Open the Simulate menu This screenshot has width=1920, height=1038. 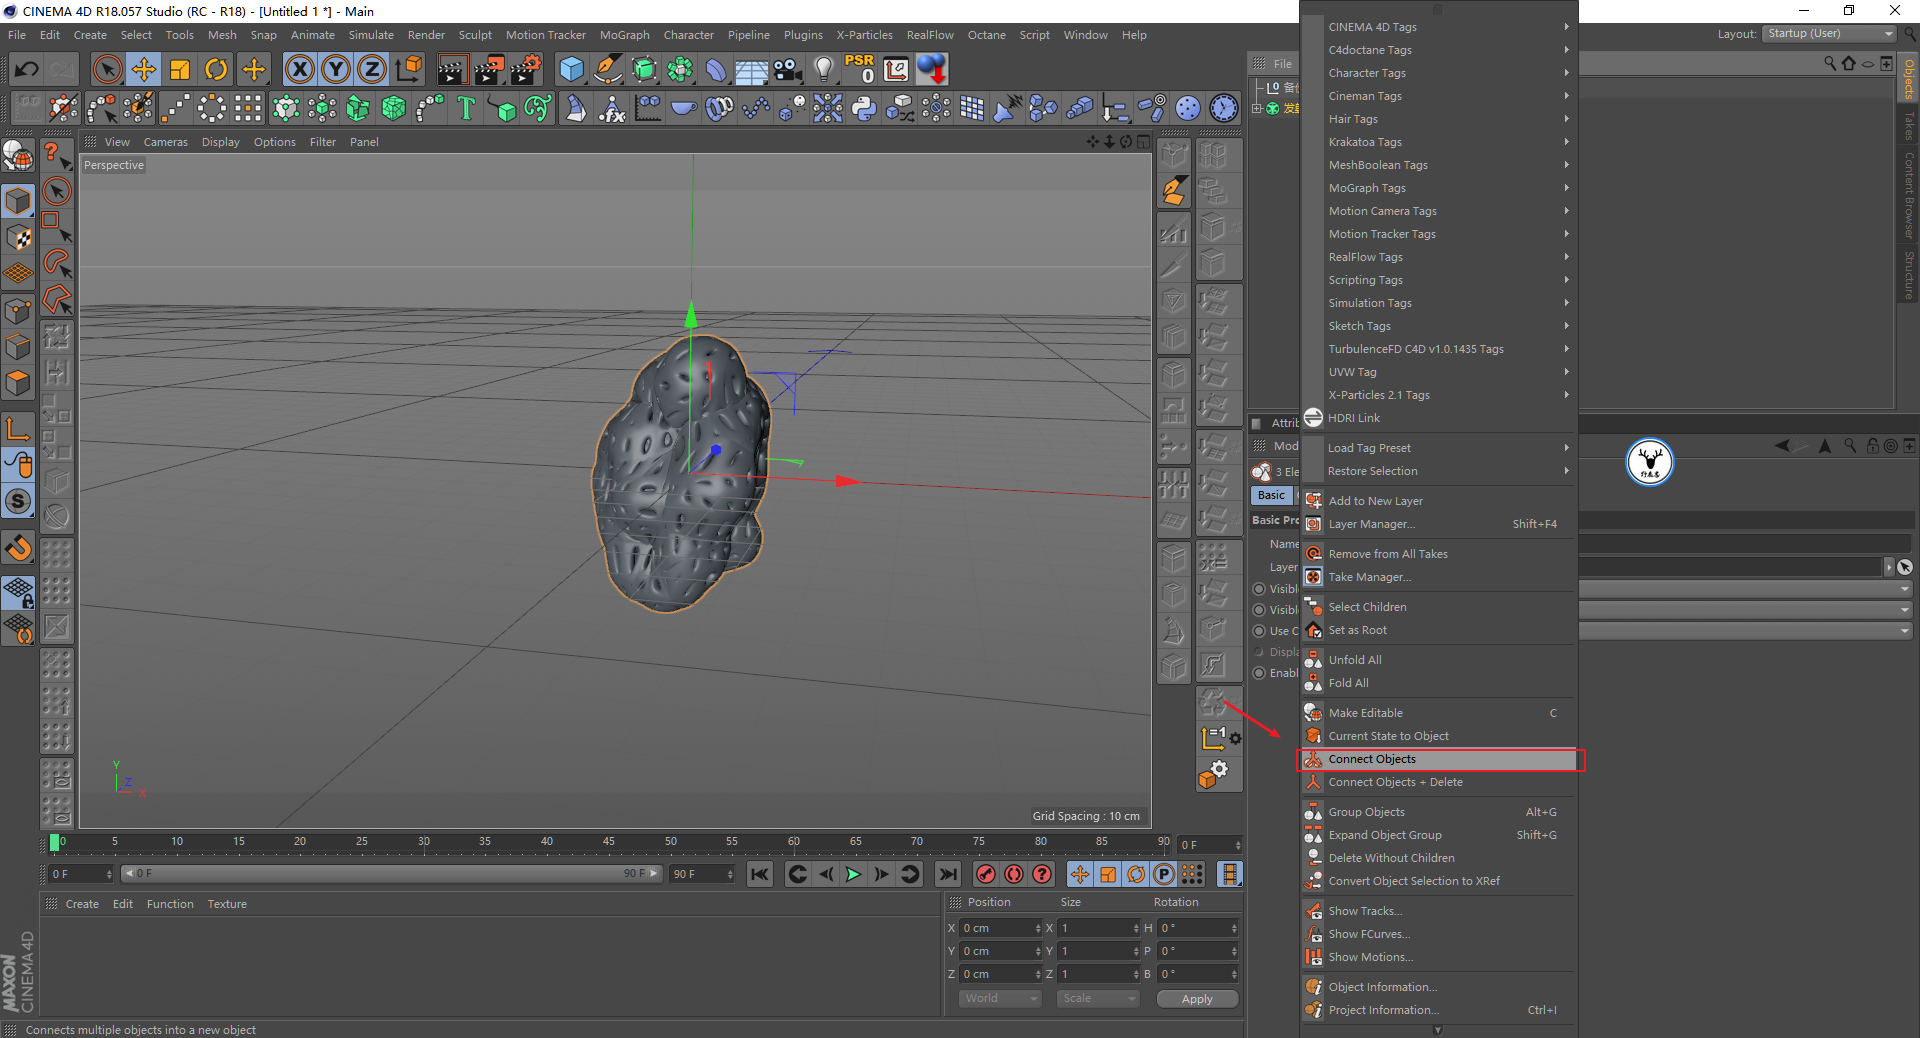(x=371, y=35)
